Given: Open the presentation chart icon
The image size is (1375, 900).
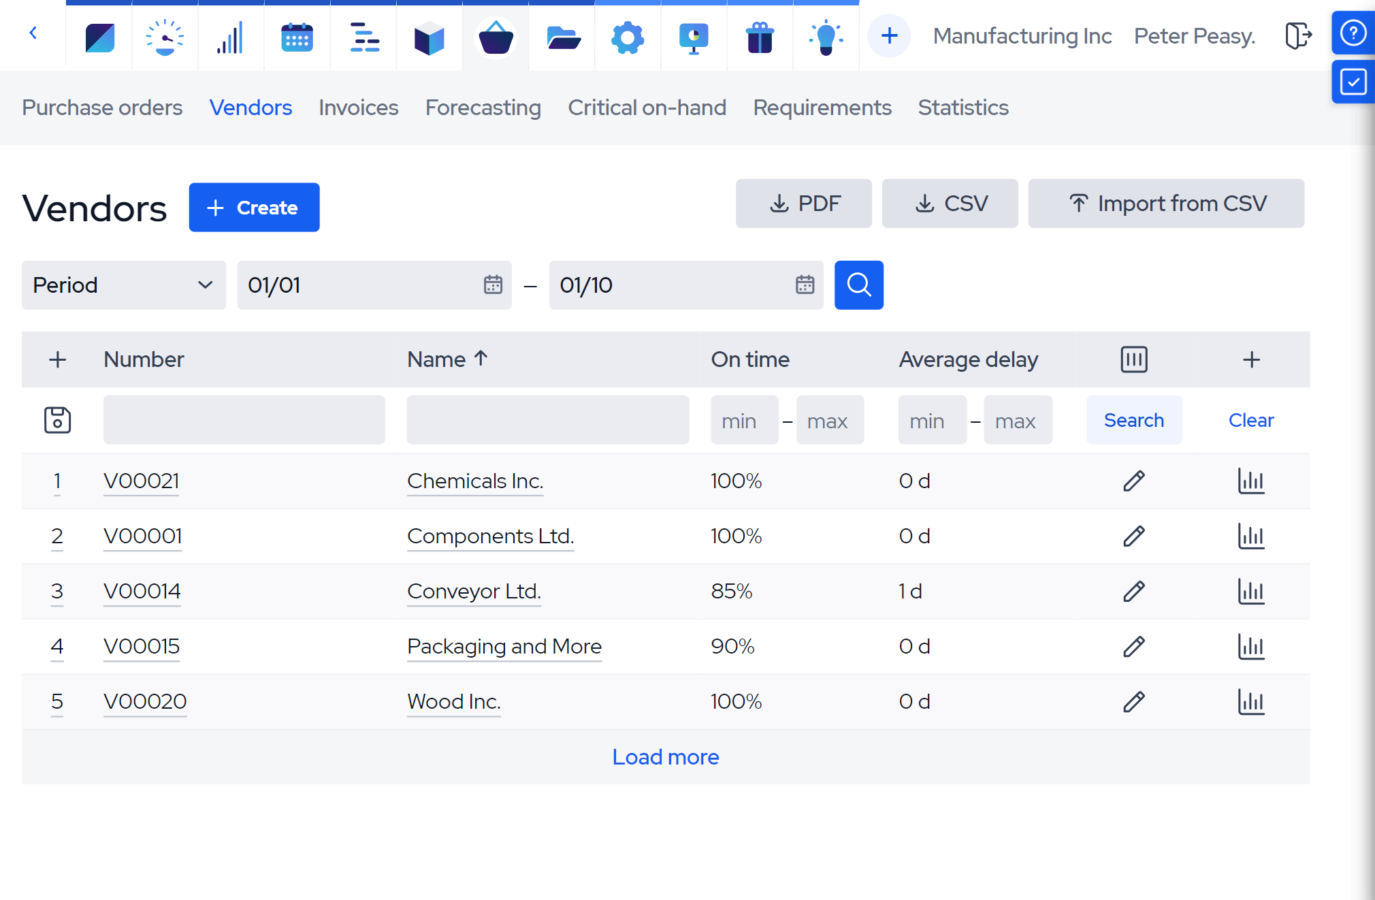Looking at the screenshot, I should (693, 36).
